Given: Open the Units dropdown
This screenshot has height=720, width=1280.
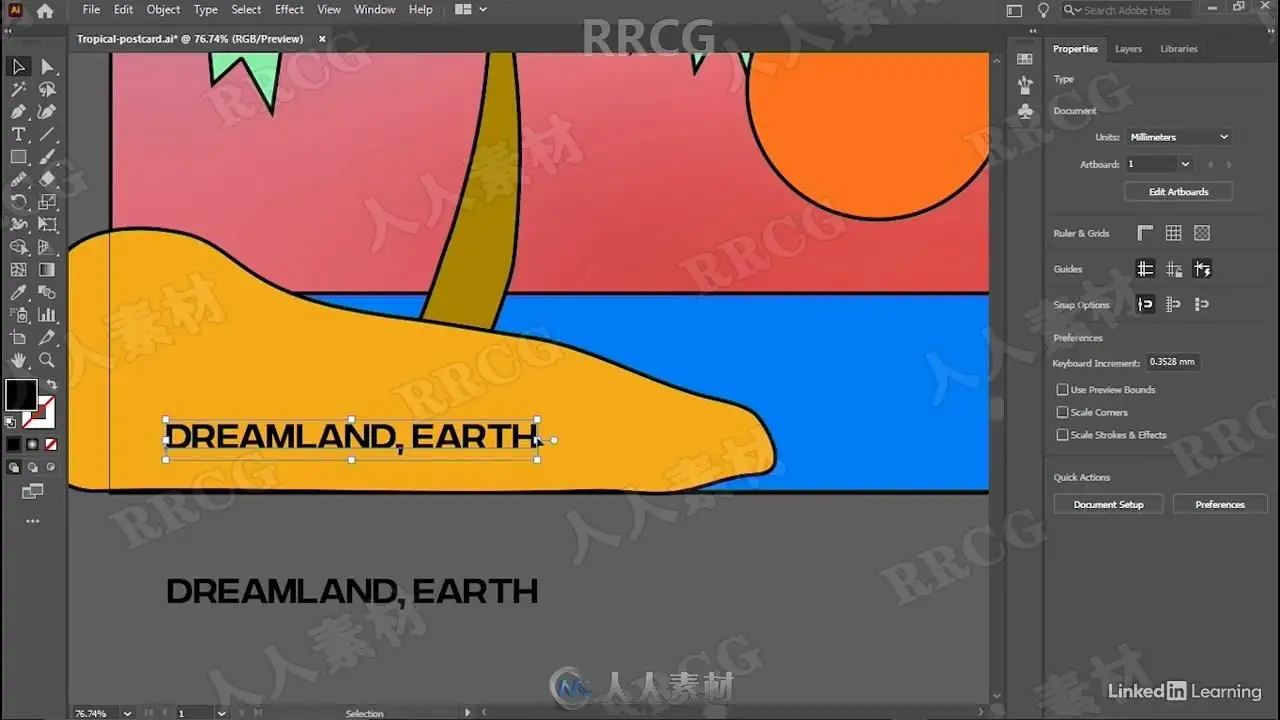Looking at the screenshot, I should (x=1178, y=137).
